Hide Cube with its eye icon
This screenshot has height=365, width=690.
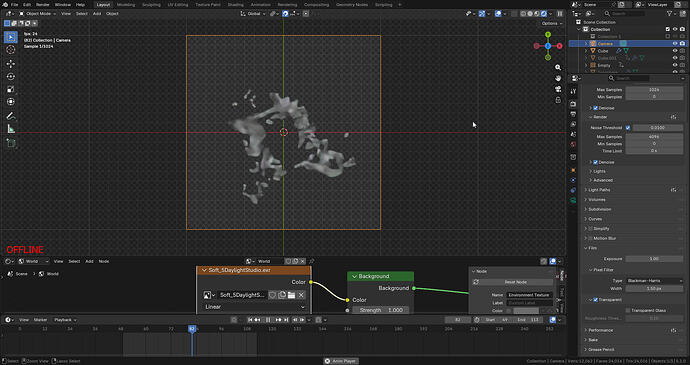point(675,51)
